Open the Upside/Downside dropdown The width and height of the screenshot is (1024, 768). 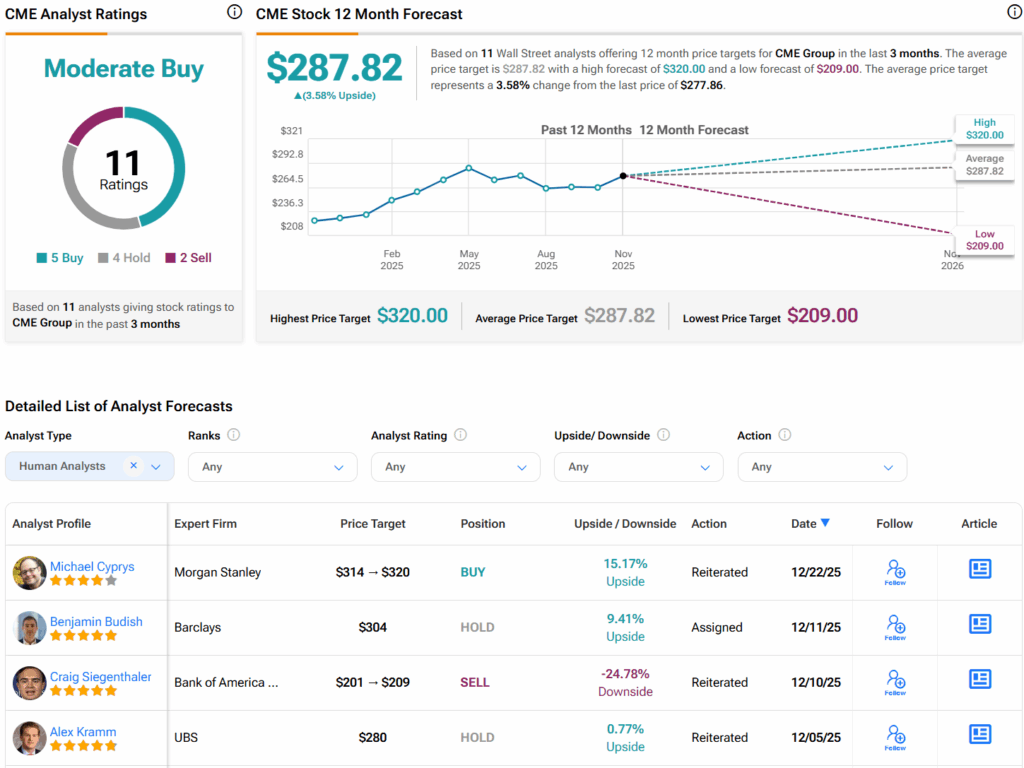(x=638, y=467)
